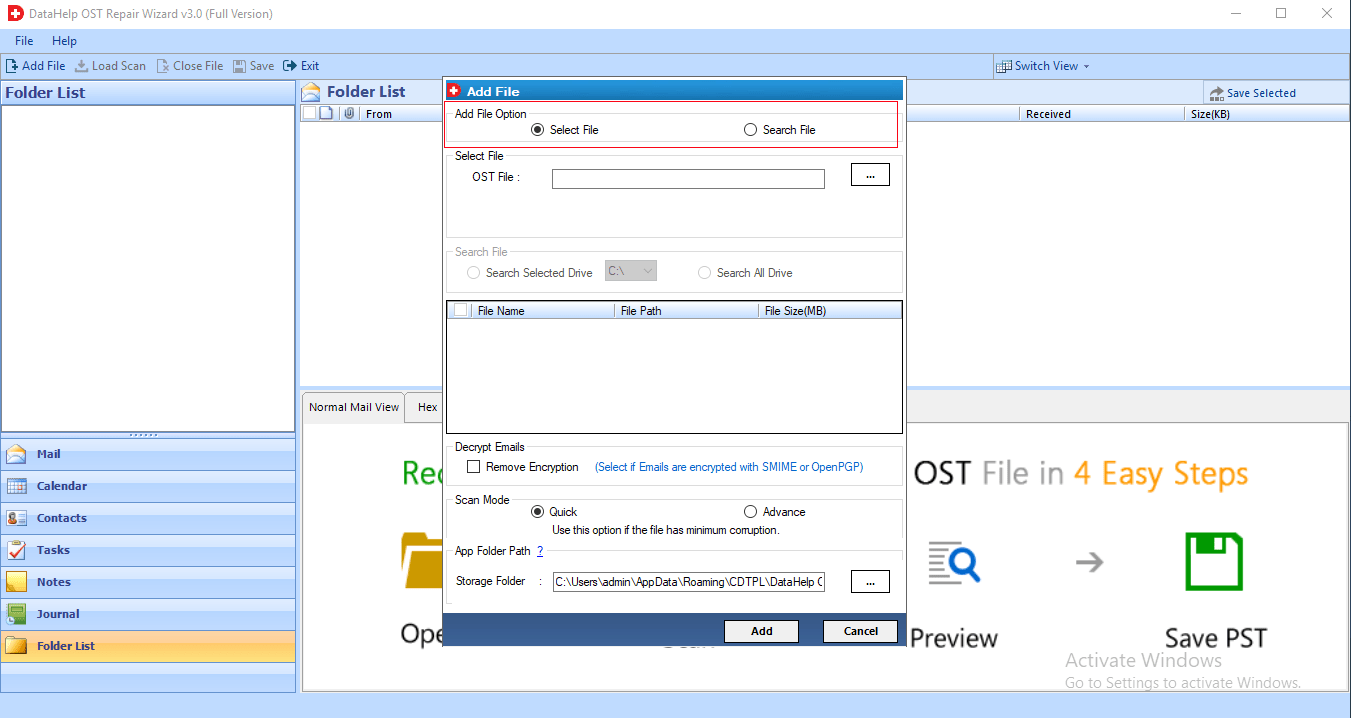The image size is (1351, 718).
Task: Open the Switch View dropdown
Action: (x=1043, y=65)
